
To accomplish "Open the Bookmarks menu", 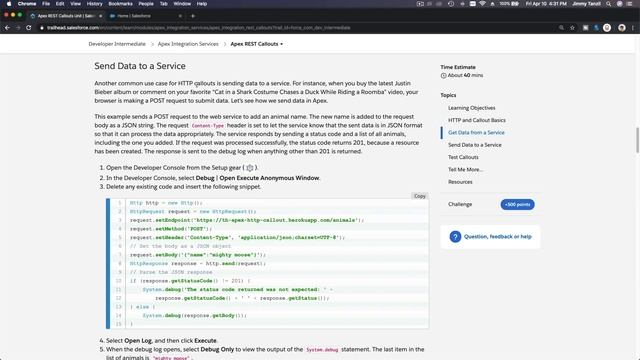I will coord(120,4).
